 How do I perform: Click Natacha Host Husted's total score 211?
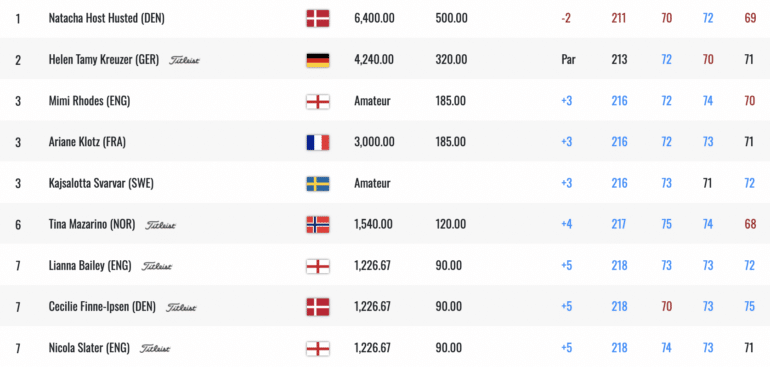[x=619, y=19]
